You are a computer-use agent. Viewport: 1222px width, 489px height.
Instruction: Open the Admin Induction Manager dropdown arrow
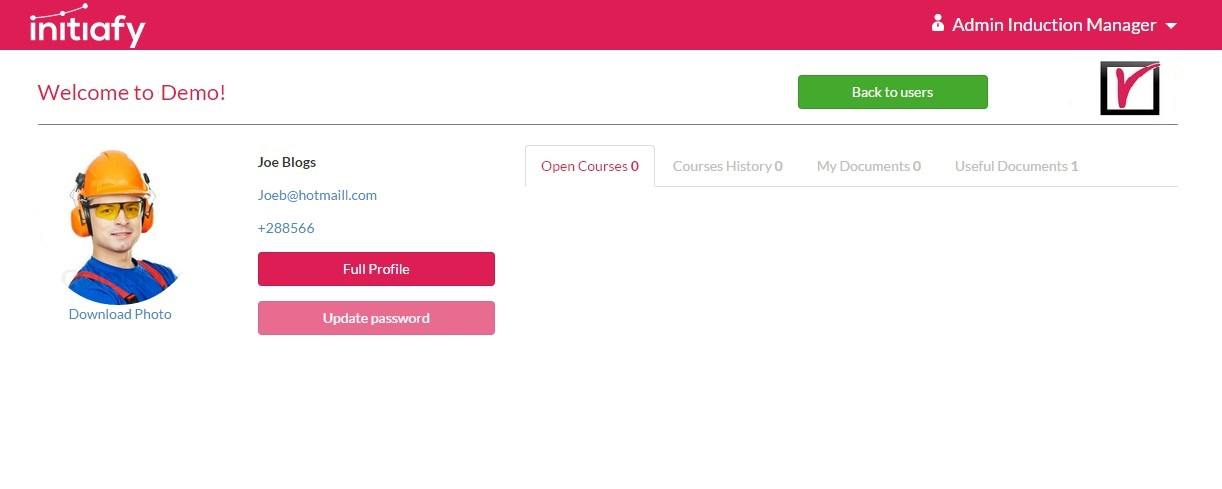point(1171,26)
